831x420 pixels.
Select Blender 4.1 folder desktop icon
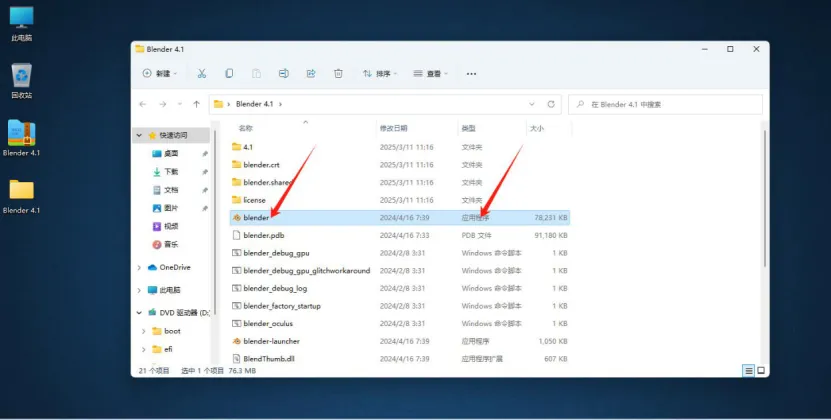tap(21, 196)
